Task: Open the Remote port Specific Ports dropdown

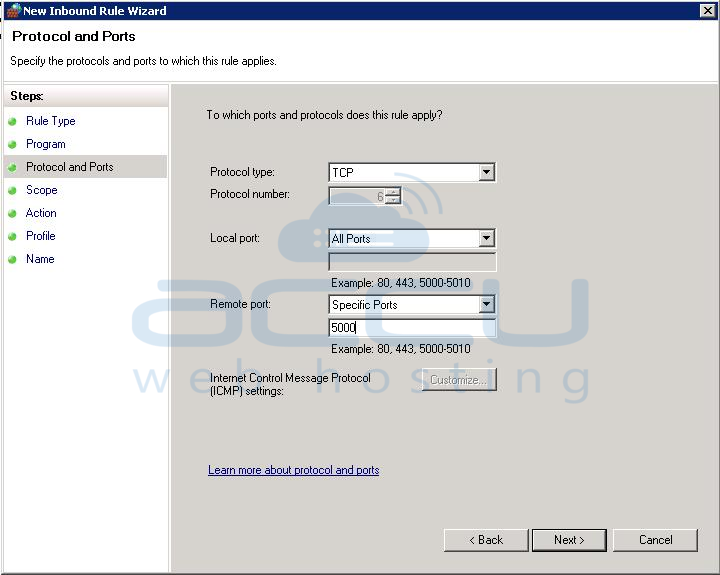Action: coord(412,304)
